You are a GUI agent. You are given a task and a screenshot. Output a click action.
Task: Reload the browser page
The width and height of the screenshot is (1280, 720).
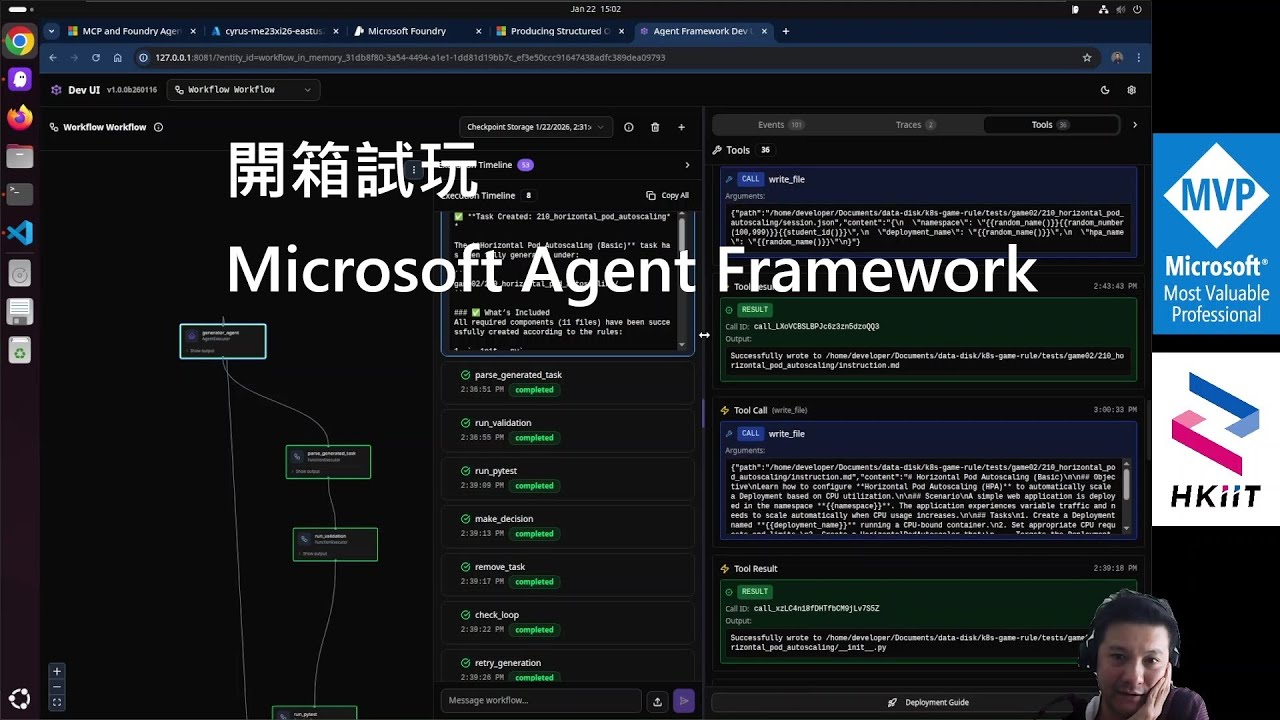pyautogui.click(x=96, y=58)
